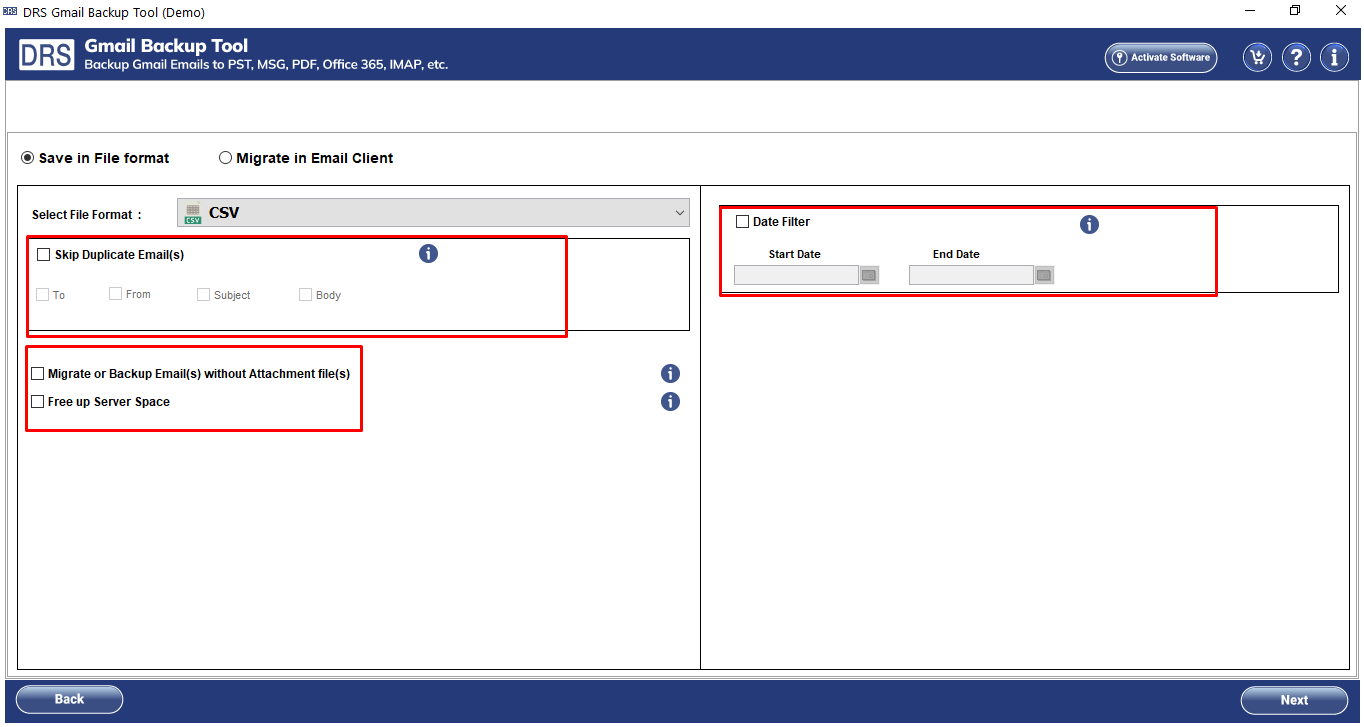Open the Start Date calendar picker
1364x727 pixels.
(869, 275)
